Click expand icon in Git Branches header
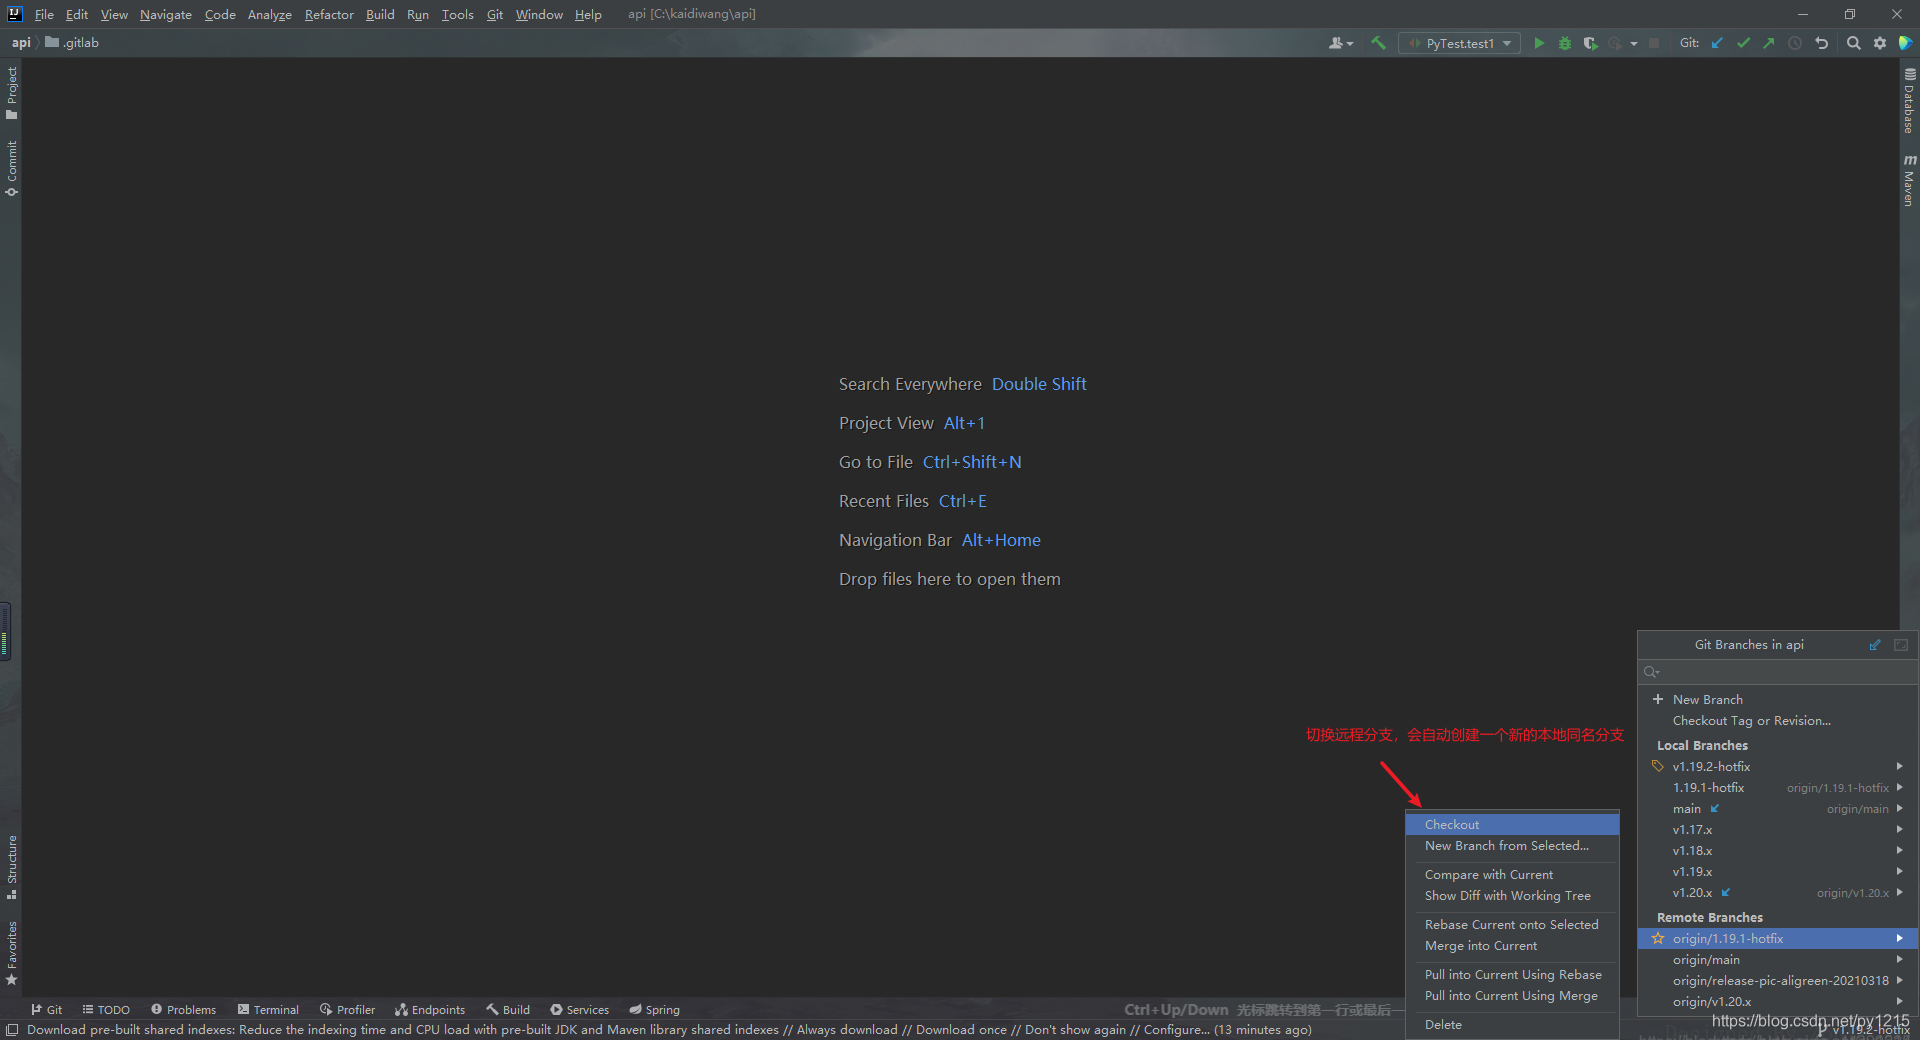Viewport: 1920px width, 1040px height. [1901, 645]
